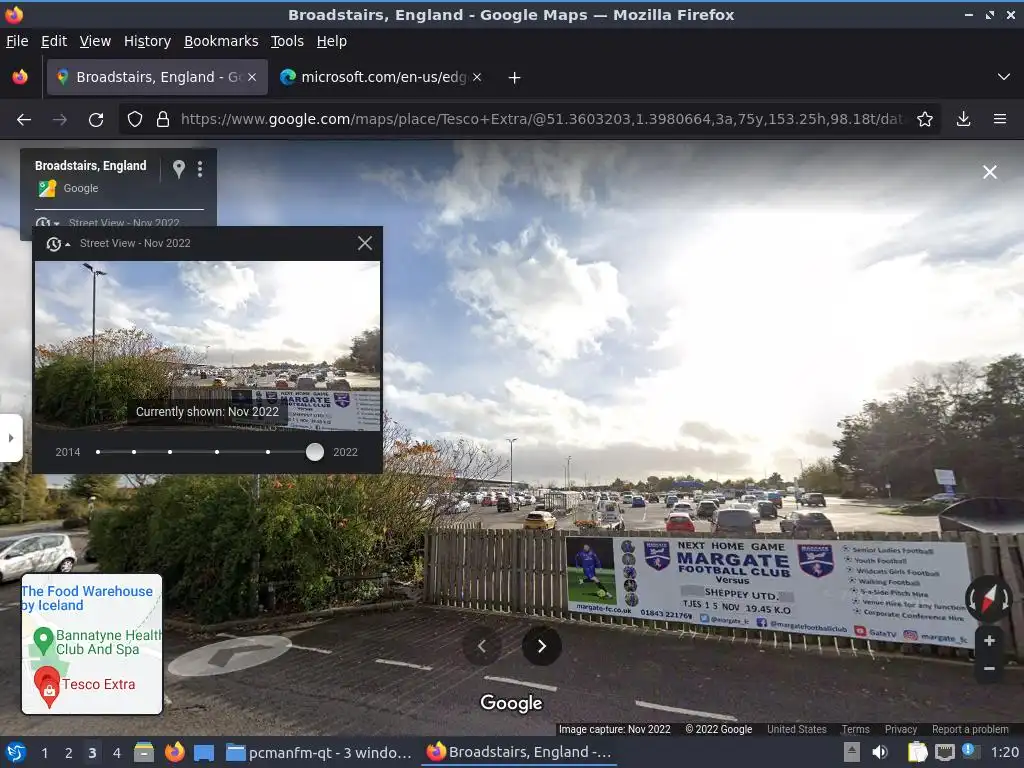Screen dimensions: 1024x768
Task: Click location pin icon in Broadstairs card
Action: pyautogui.click(x=178, y=169)
